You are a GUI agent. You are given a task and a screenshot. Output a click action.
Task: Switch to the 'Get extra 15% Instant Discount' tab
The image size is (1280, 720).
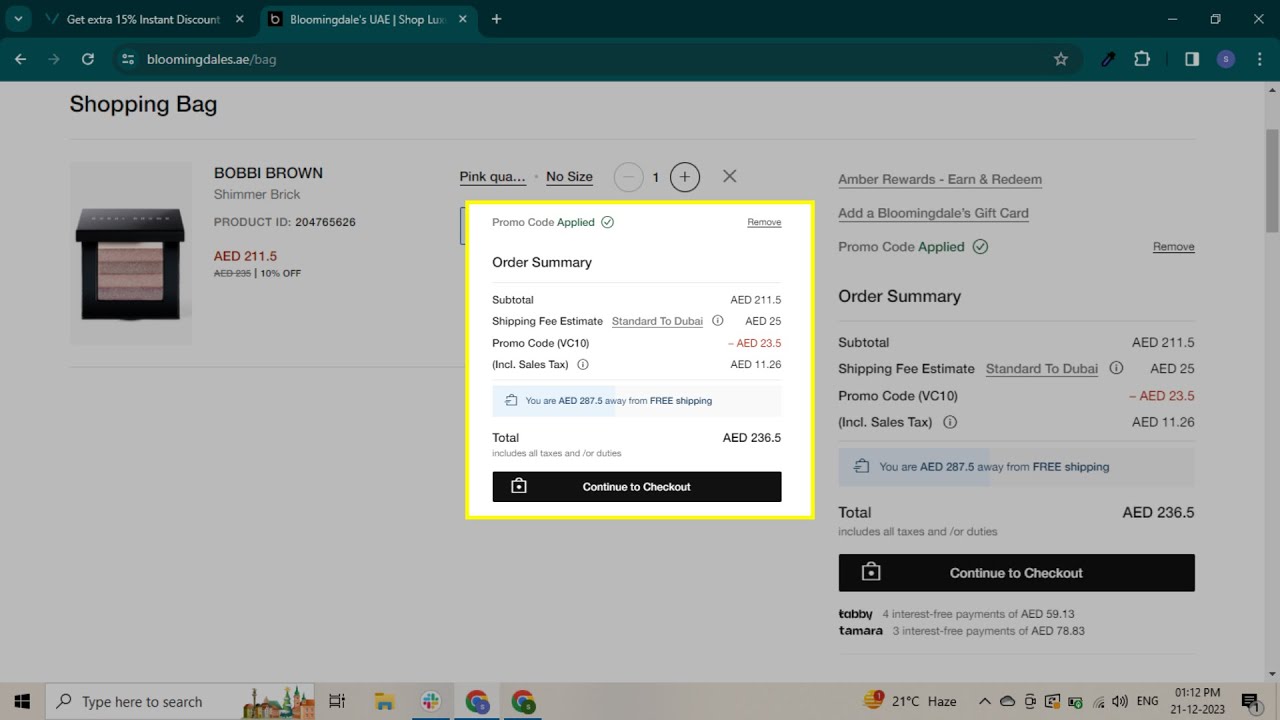tap(142, 19)
